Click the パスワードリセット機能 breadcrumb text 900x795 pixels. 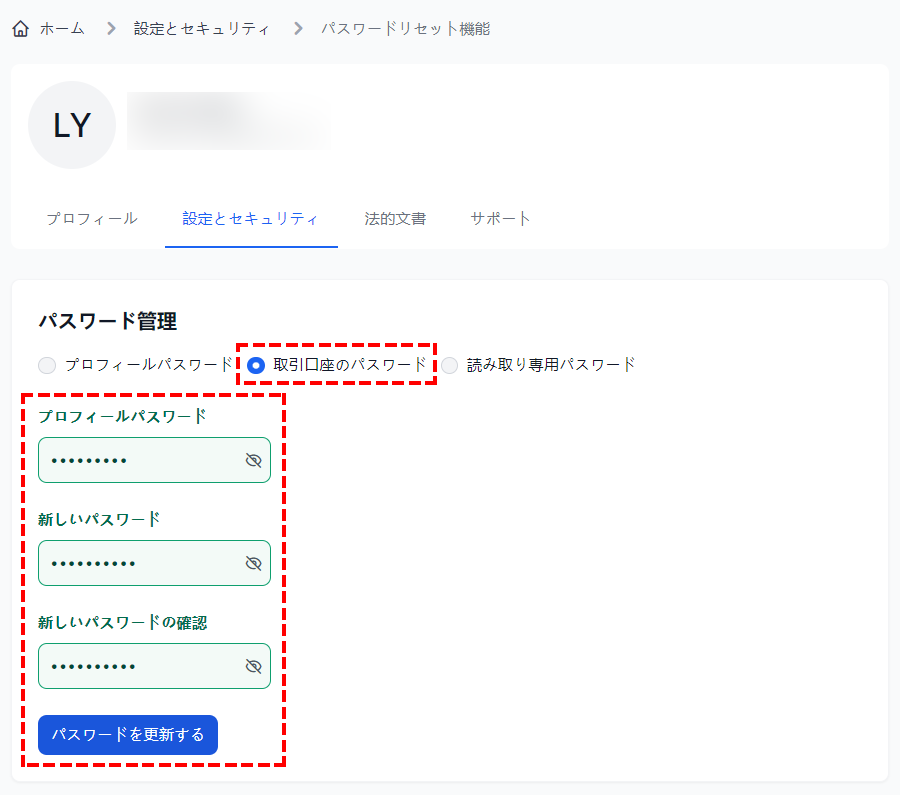(x=405, y=29)
